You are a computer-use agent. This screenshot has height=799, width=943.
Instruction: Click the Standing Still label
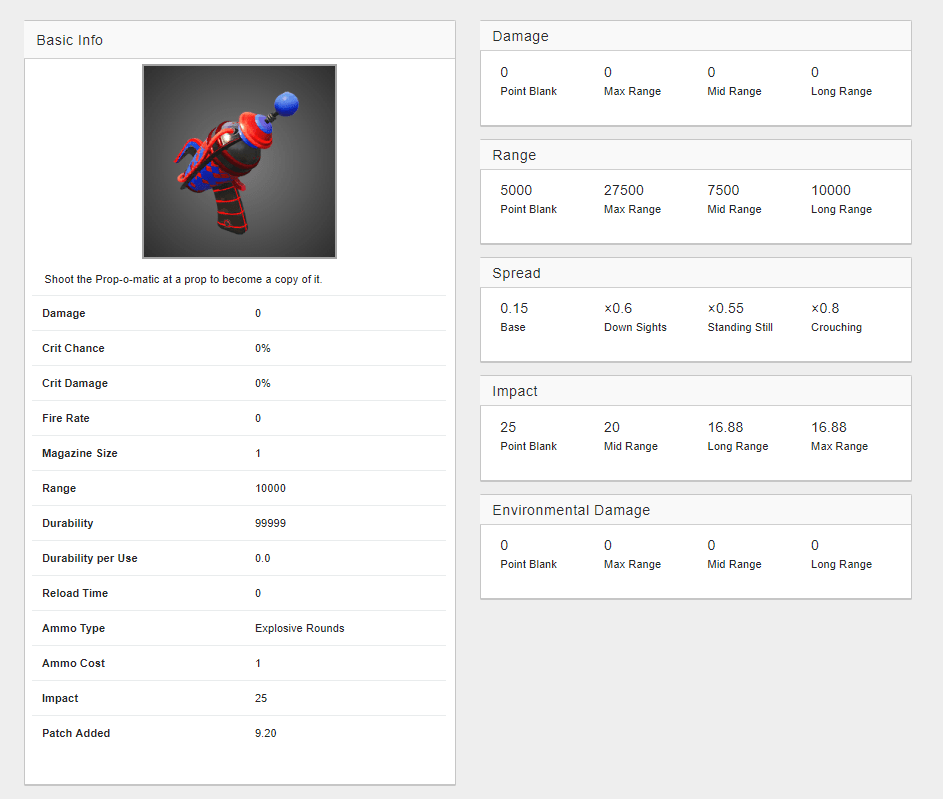tap(740, 327)
